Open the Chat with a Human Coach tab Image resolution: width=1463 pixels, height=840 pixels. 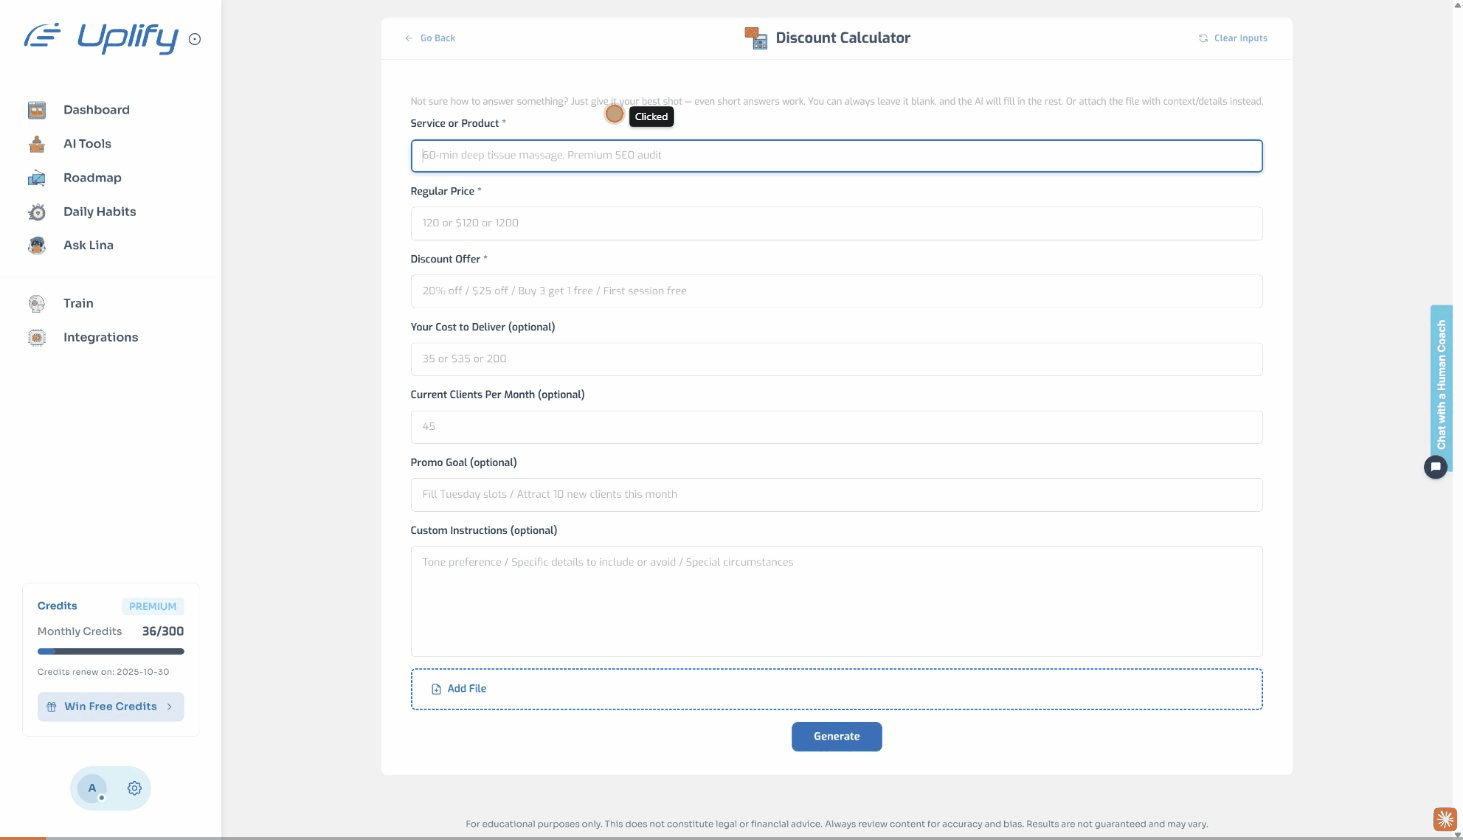coord(1441,384)
